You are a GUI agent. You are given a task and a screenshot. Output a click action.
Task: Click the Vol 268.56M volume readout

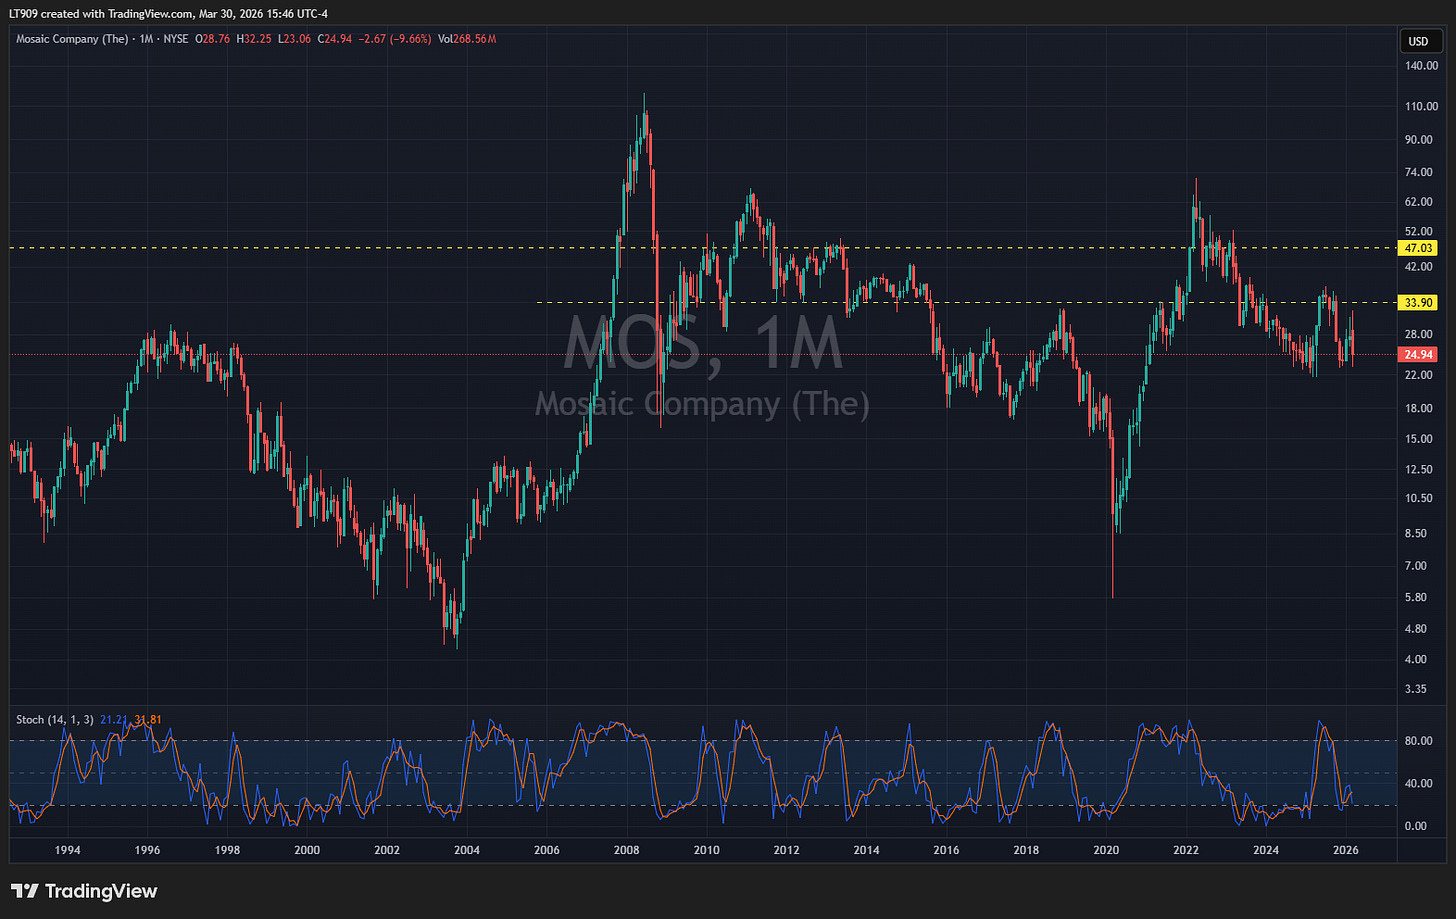[x=466, y=39]
